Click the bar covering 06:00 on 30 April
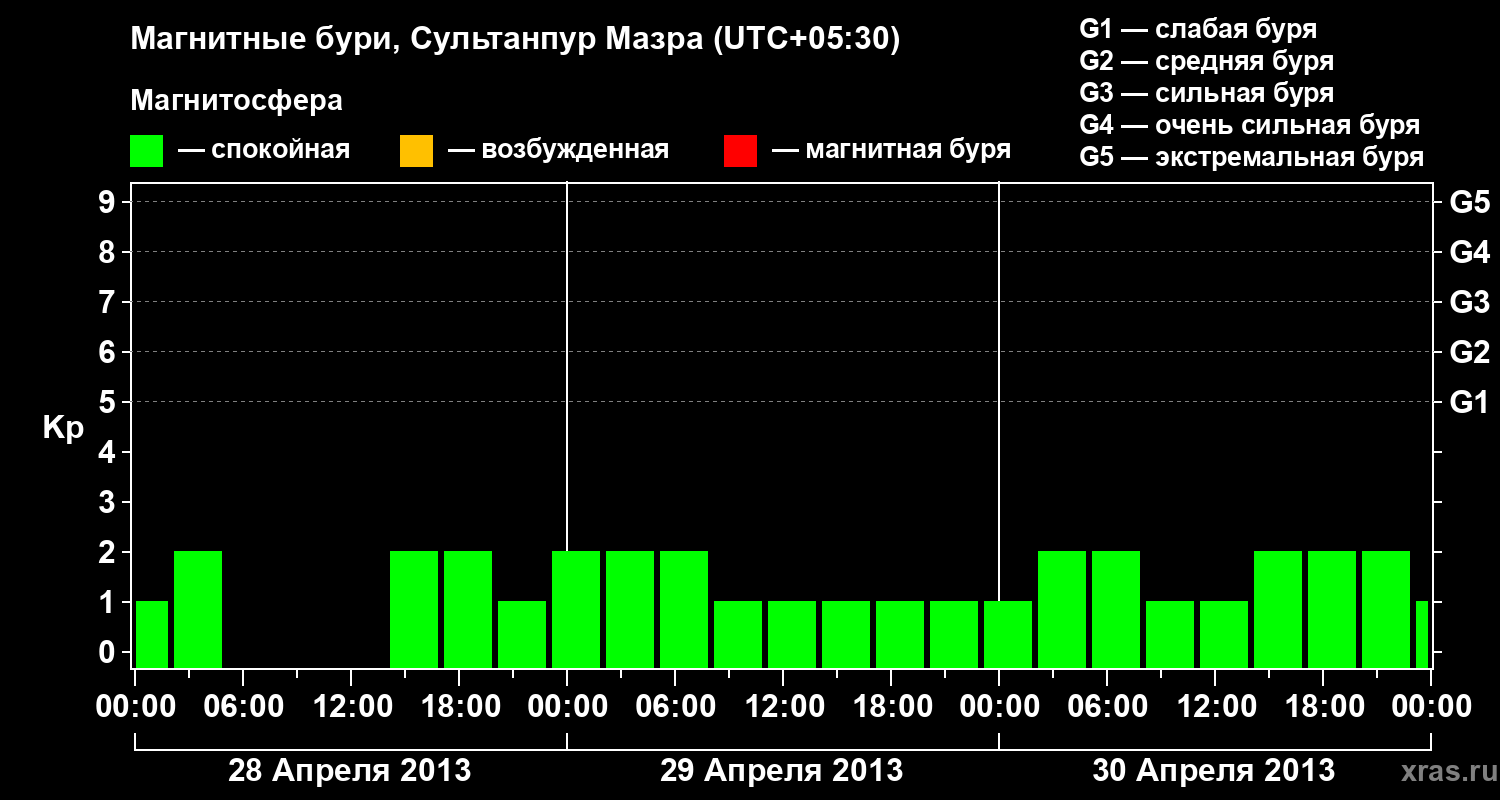Image resolution: width=1500 pixels, height=800 pixels. pos(1116,609)
